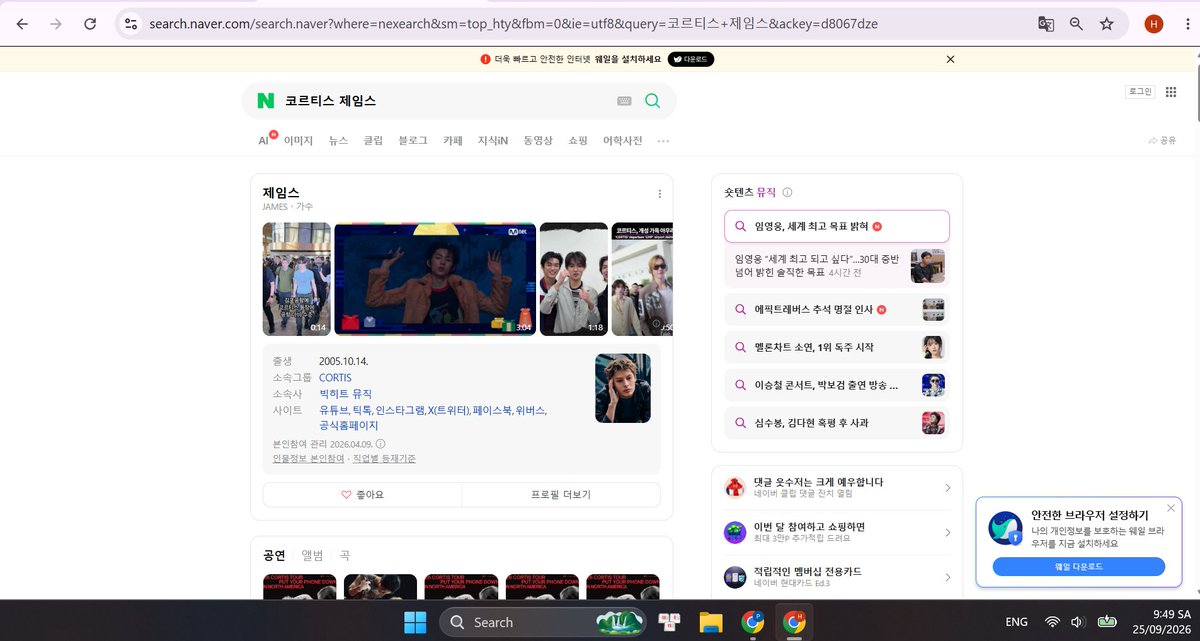Open 에픽트레버스 추석 명절 인사 topic
This screenshot has width=1200, height=641.
[x=836, y=309]
